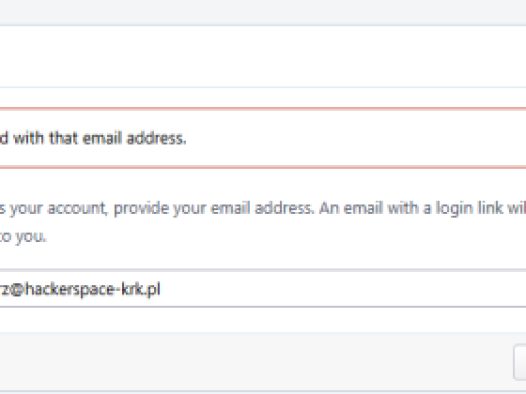Click 'email address.' in the error message
The image size is (526, 394).
pos(134,138)
